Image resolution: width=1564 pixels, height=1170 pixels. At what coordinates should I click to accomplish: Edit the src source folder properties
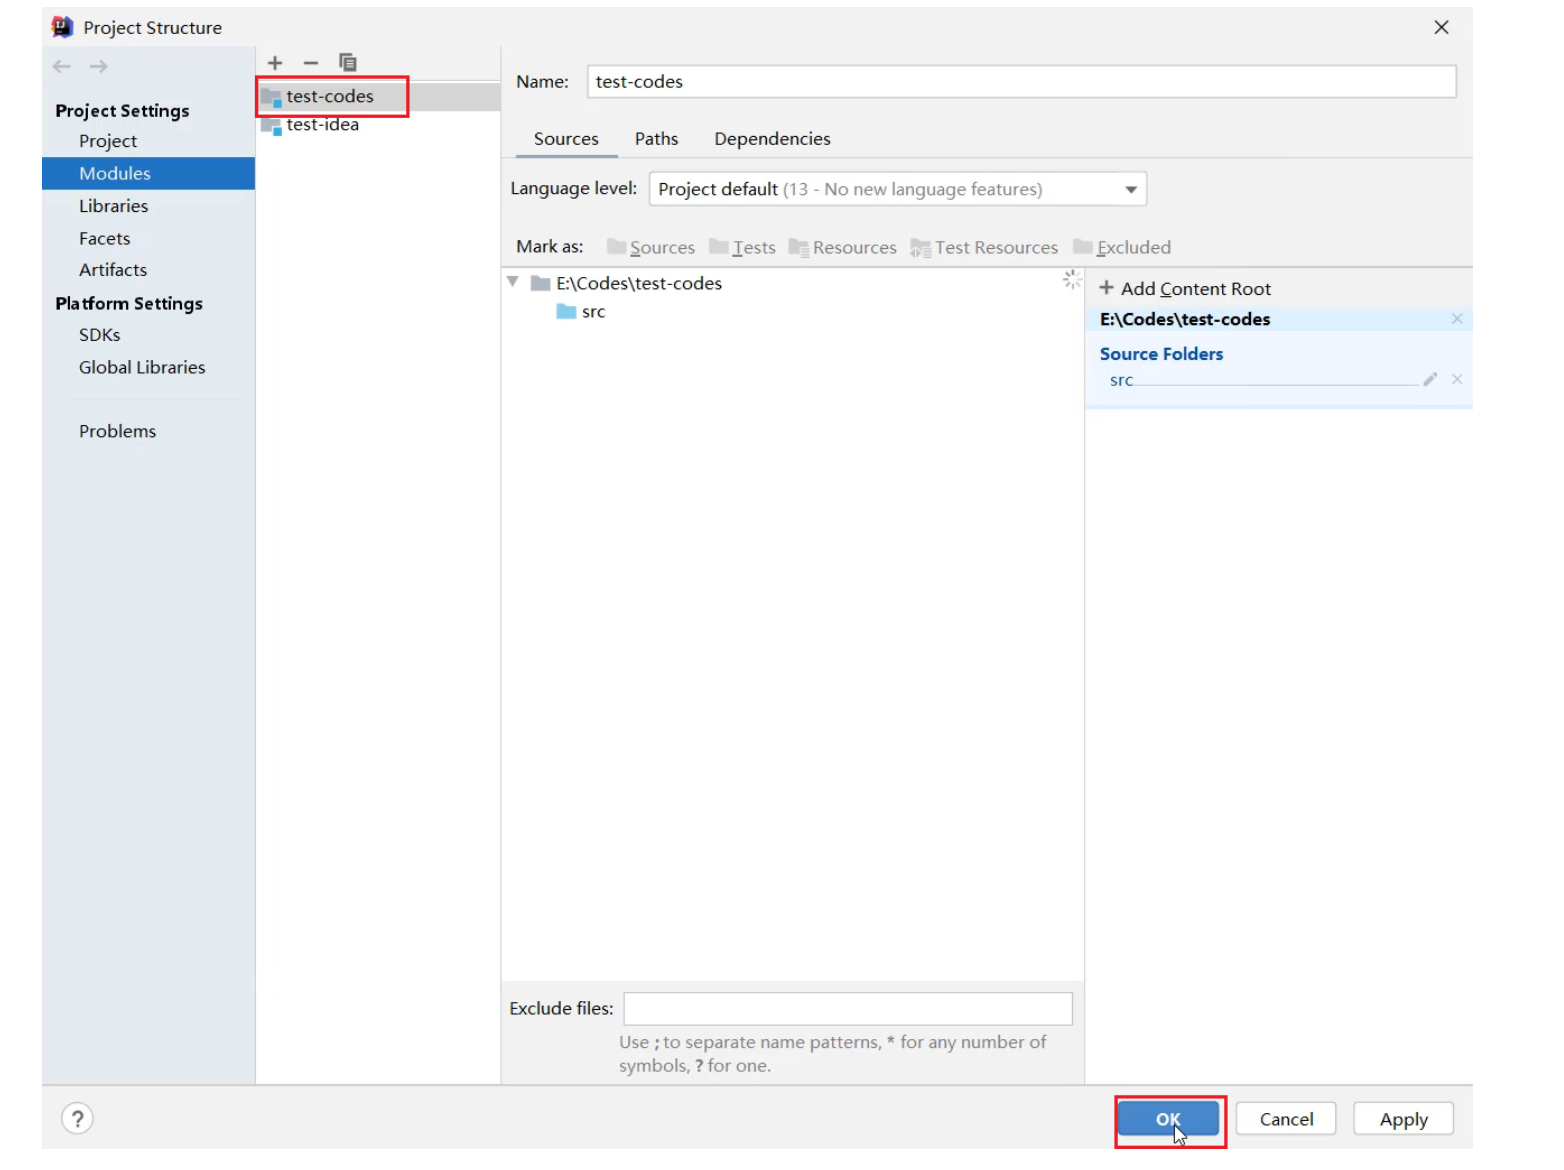[1430, 379]
